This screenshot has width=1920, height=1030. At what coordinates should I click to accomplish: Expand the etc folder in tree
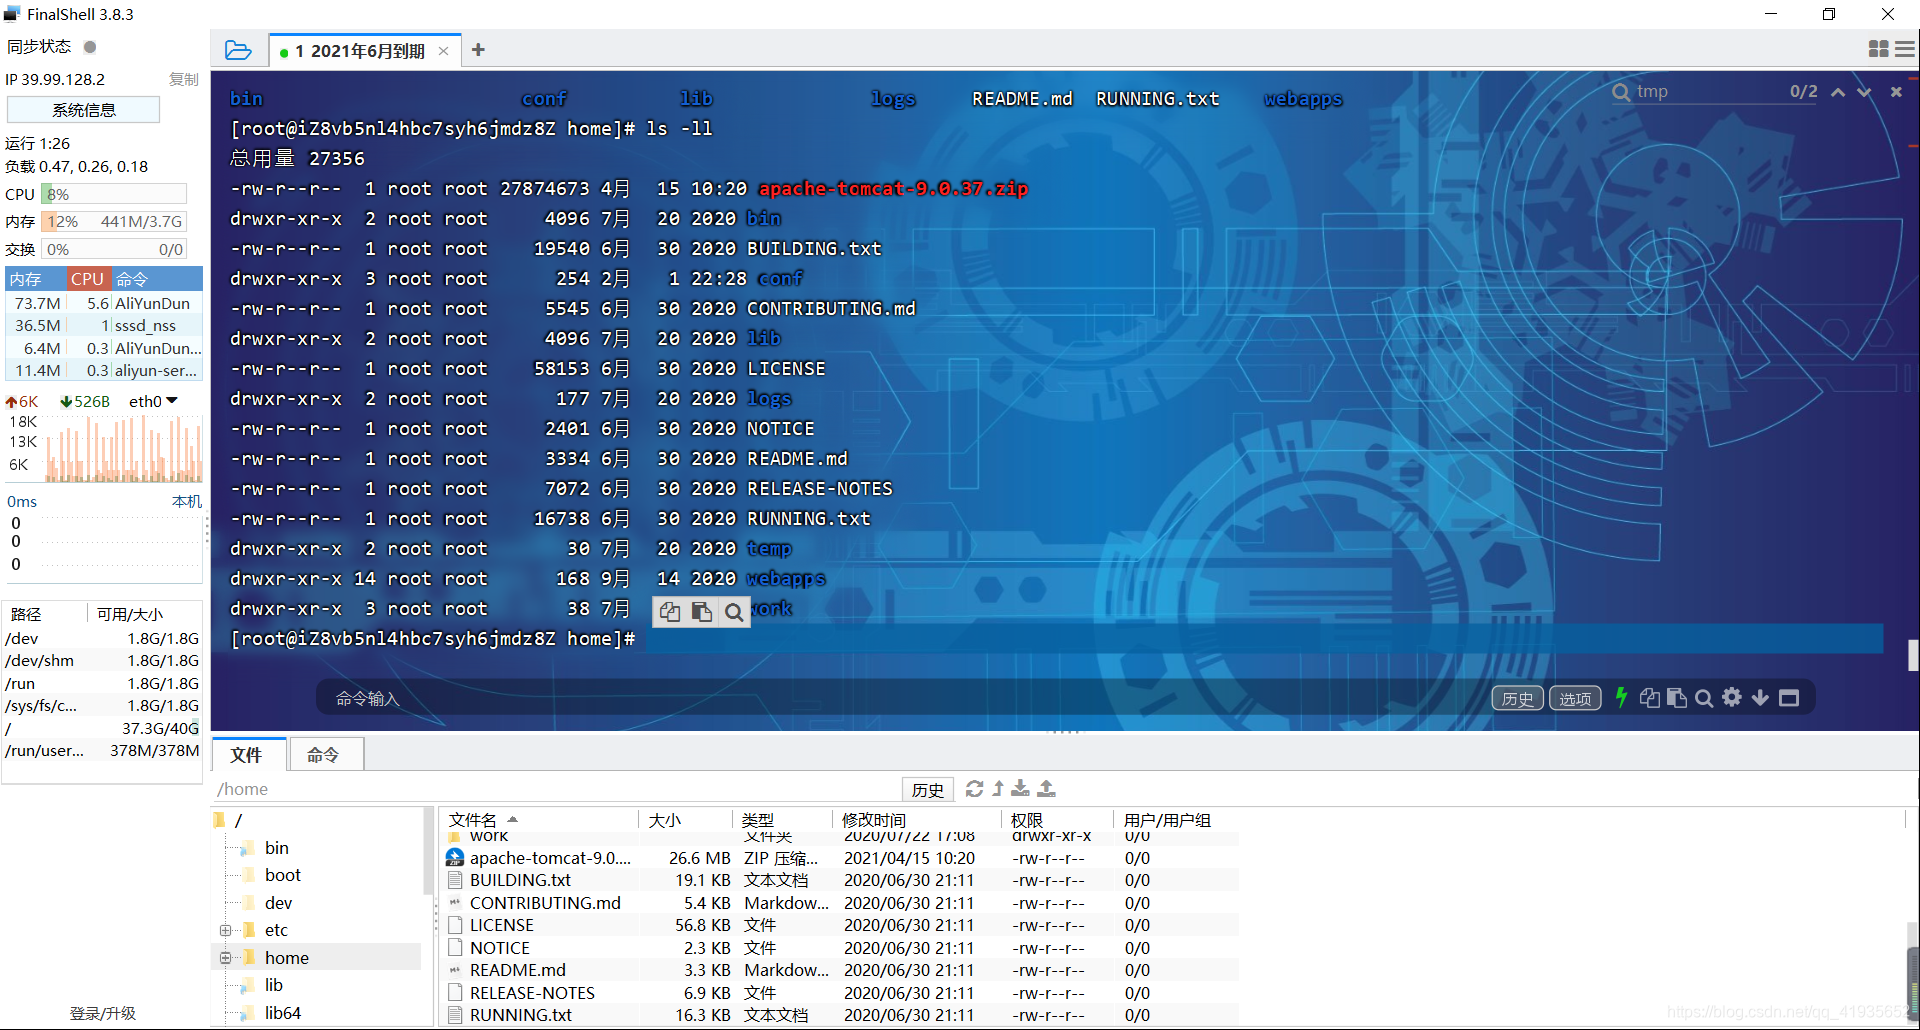pyautogui.click(x=225, y=931)
